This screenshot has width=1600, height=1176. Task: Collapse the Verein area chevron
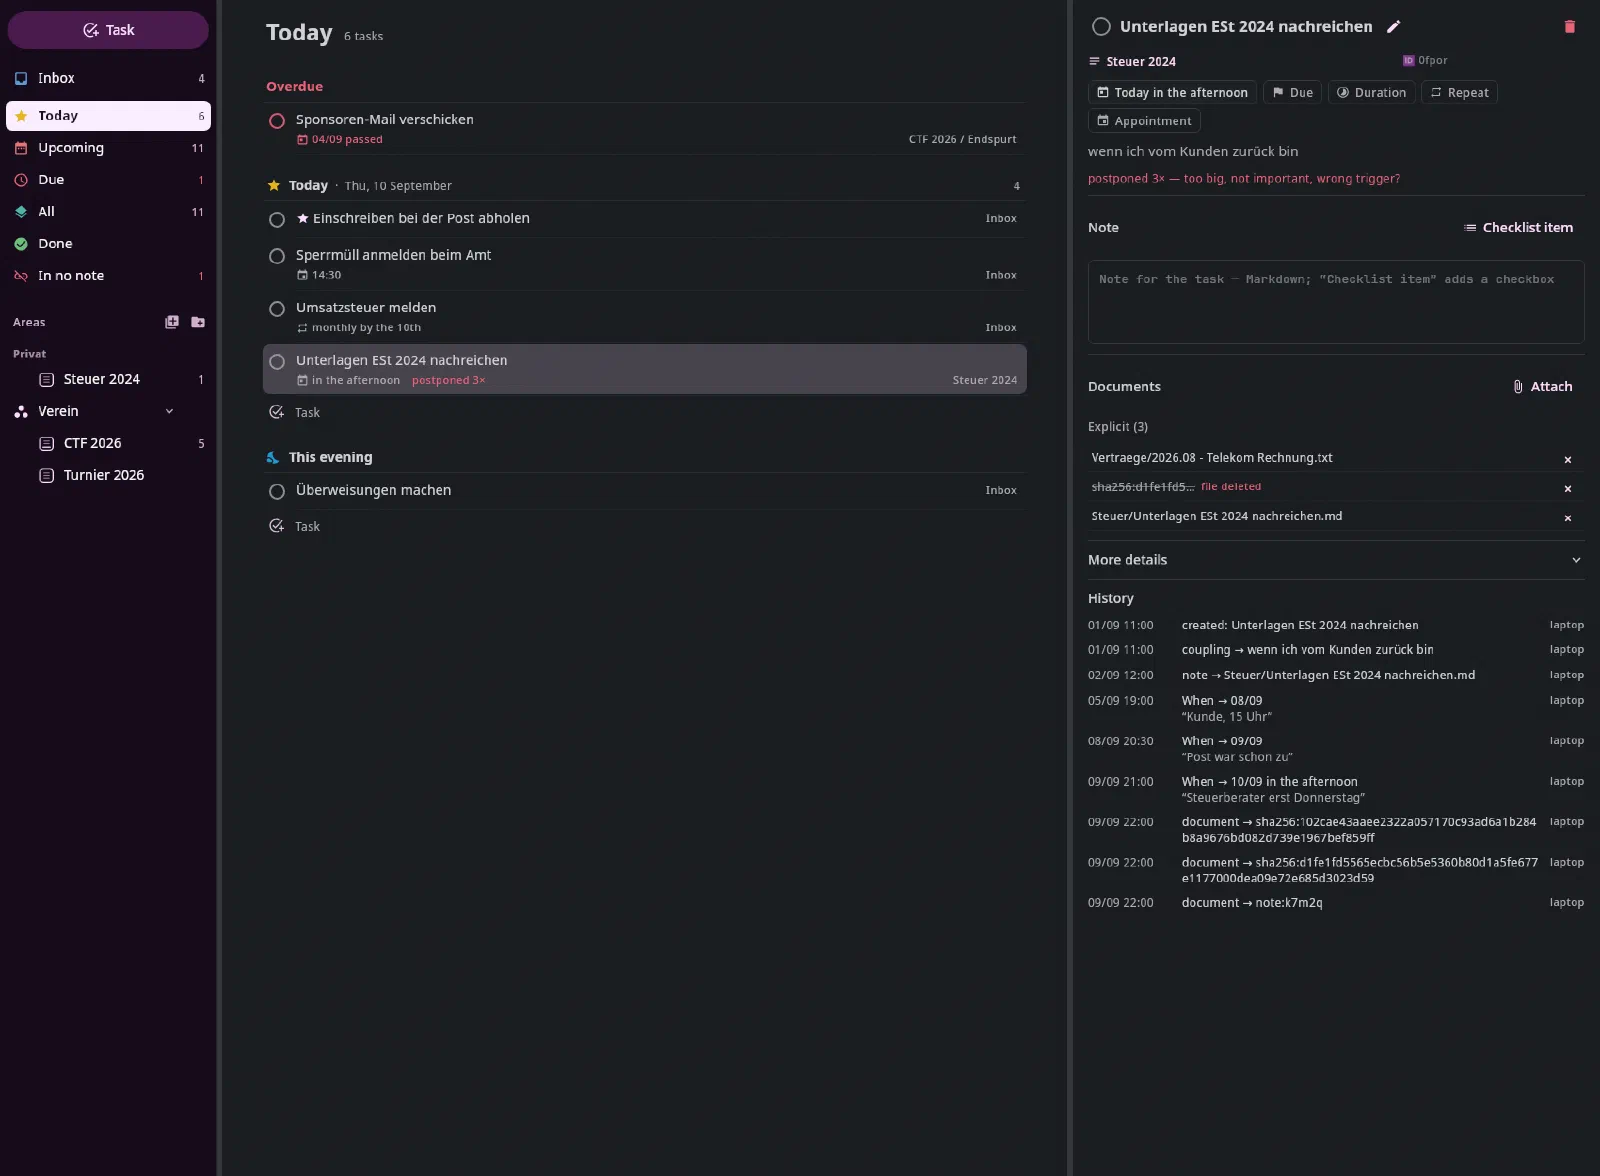pyautogui.click(x=169, y=411)
